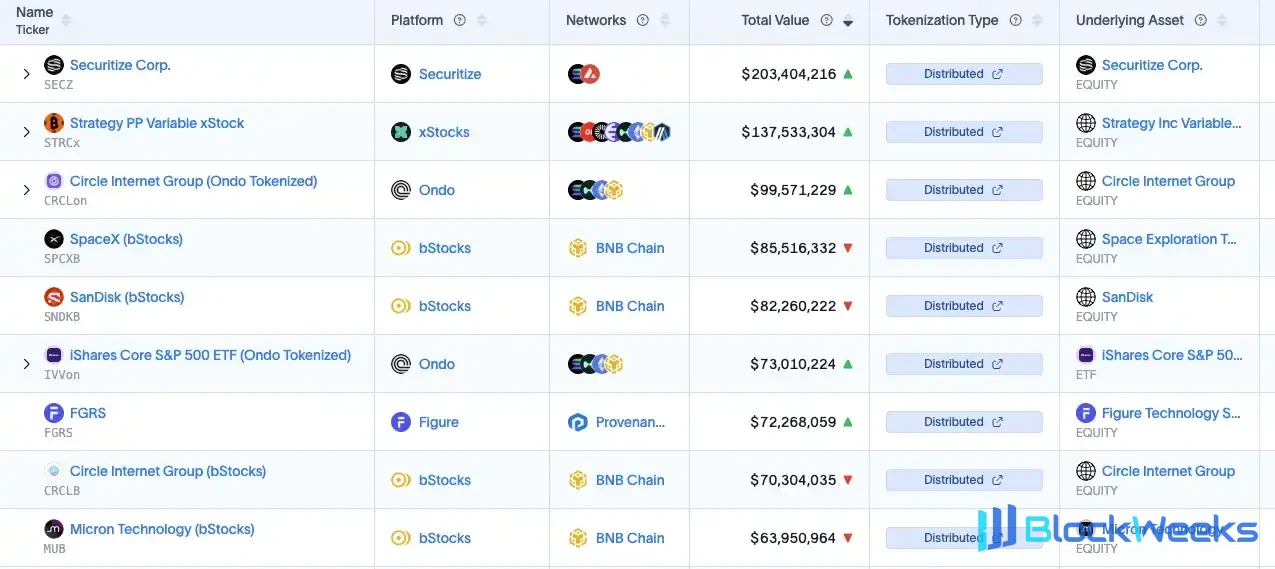Open the SanDisk (bStocks) asset link
This screenshot has width=1275, height=569.
click(x=127, y=297)
